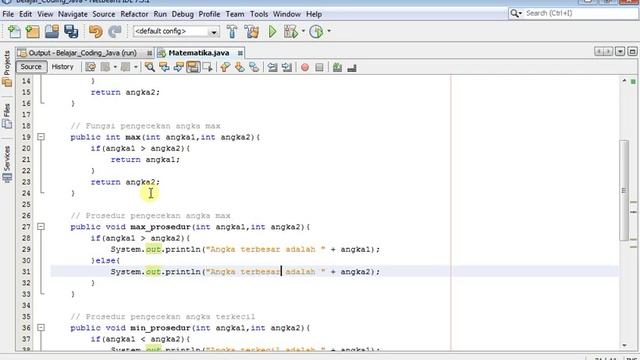Start Debug Project from the toolbar
Image resolution: width=640 pixels, height=360 pixels.
click(291, 31)
